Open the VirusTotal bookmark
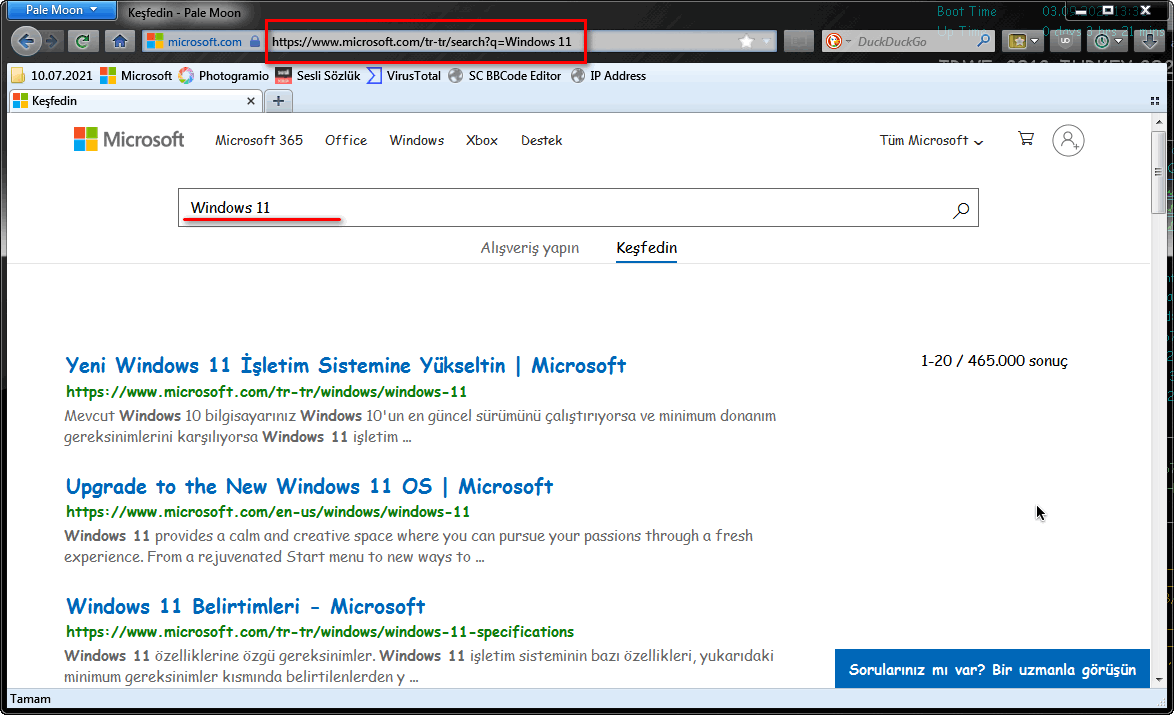This screenshot has width=1174, height=715. (x=404, y=76)
